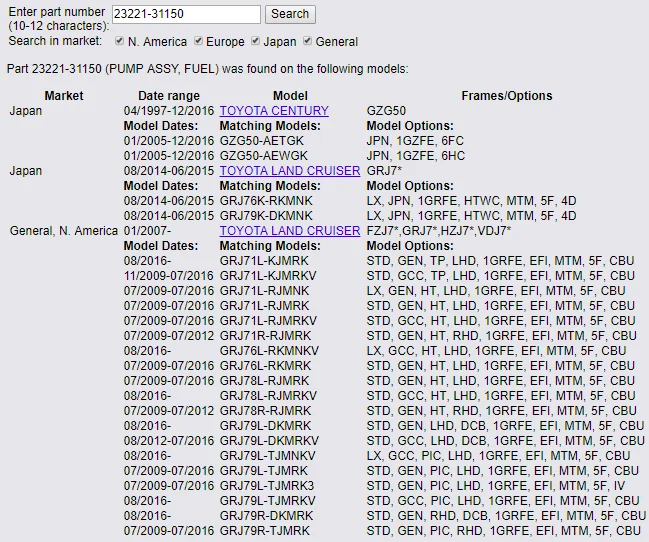Click the part number input field

186,14
